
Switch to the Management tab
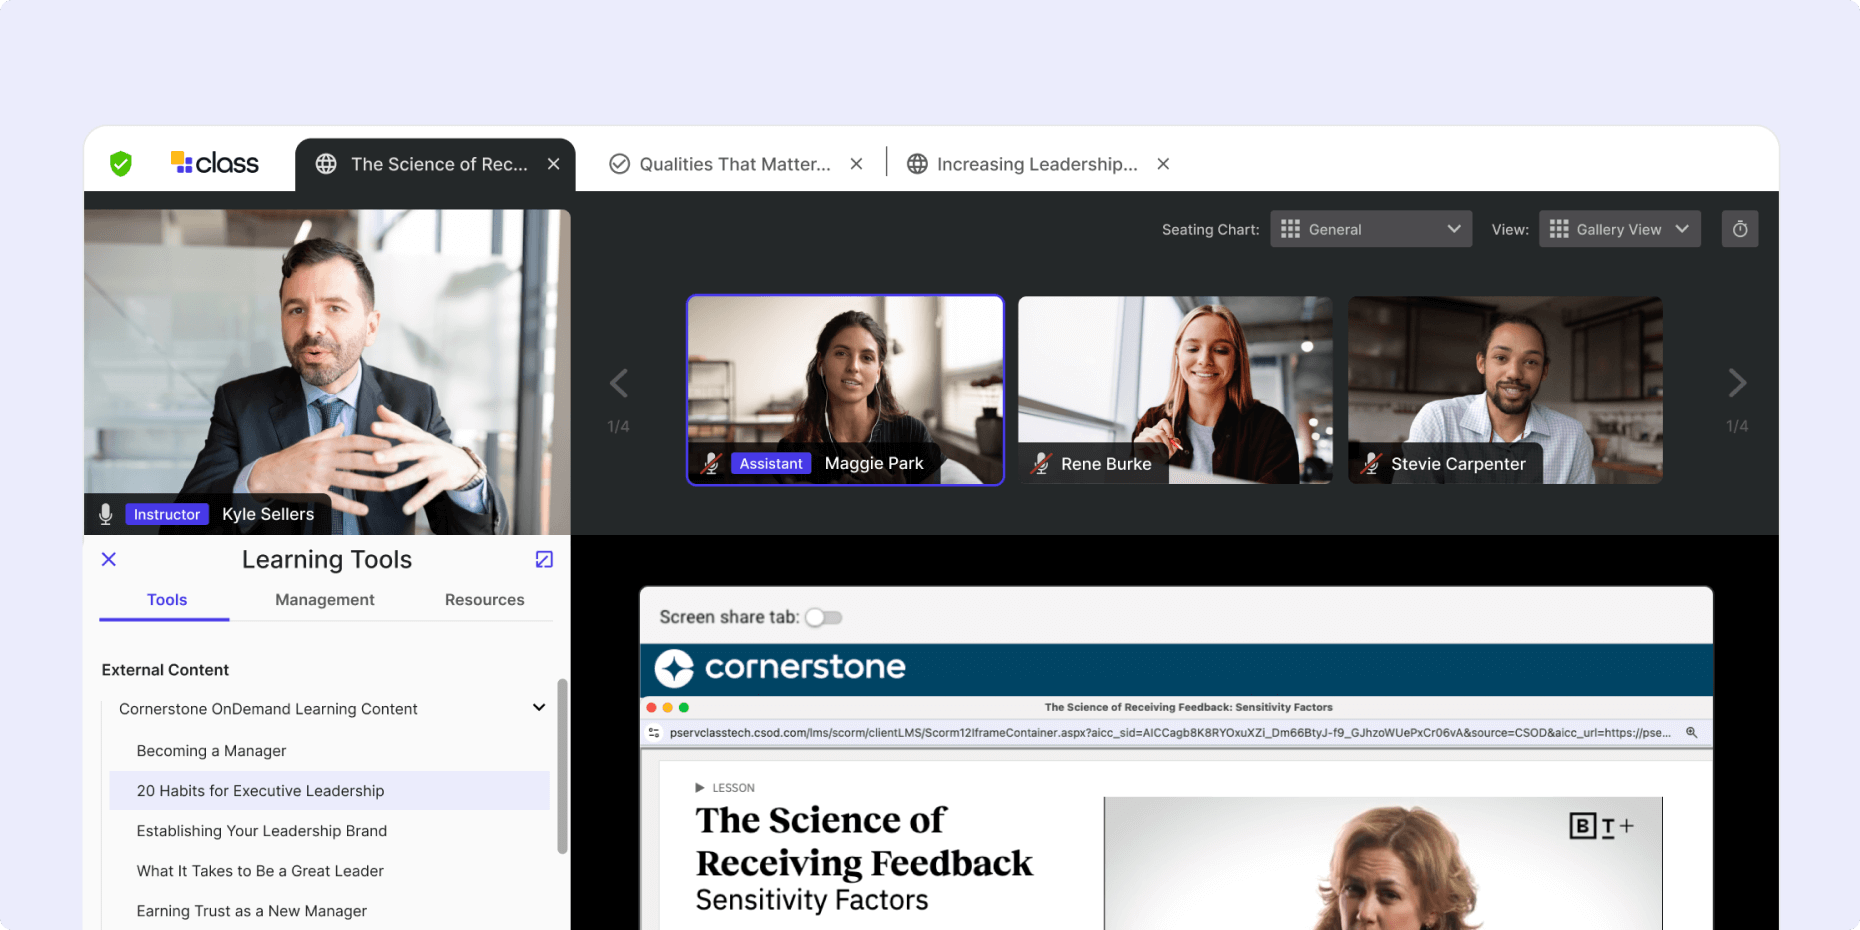coord(325,600)
